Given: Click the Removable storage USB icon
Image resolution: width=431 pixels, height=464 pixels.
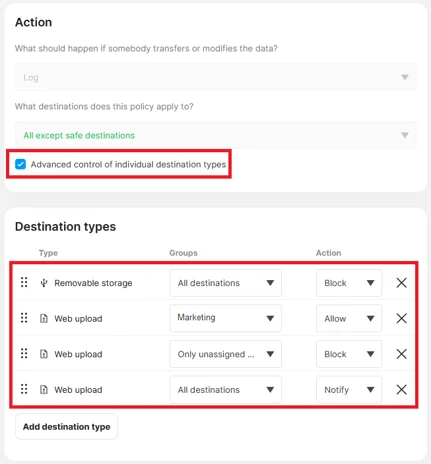Looking at the screenshot, I should [x=44, y=283].
